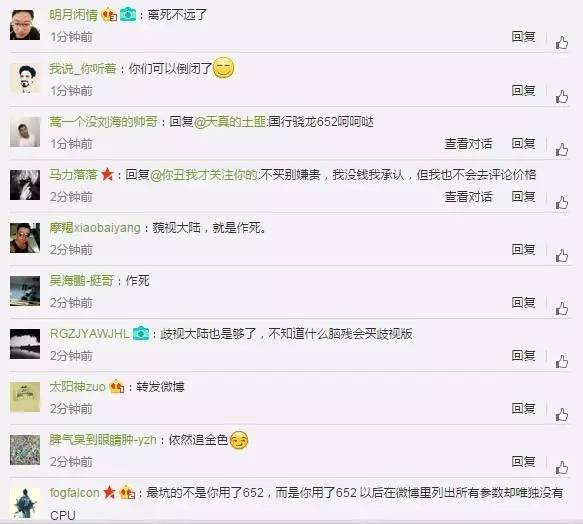Like the comment by 我说_你听着
The height and width of the screenshot is (524, 583).
tap(562, 97)
